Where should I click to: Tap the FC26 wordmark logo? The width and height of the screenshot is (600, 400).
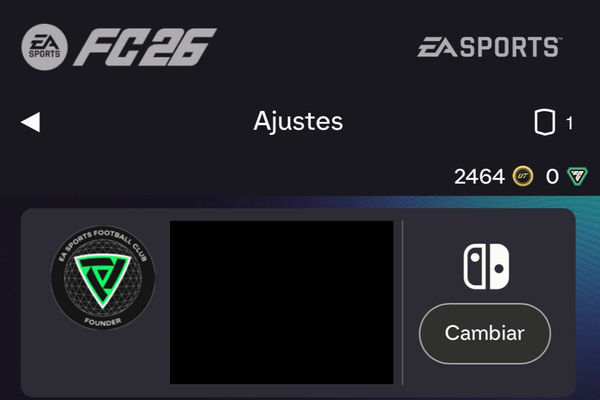[145, 47]
